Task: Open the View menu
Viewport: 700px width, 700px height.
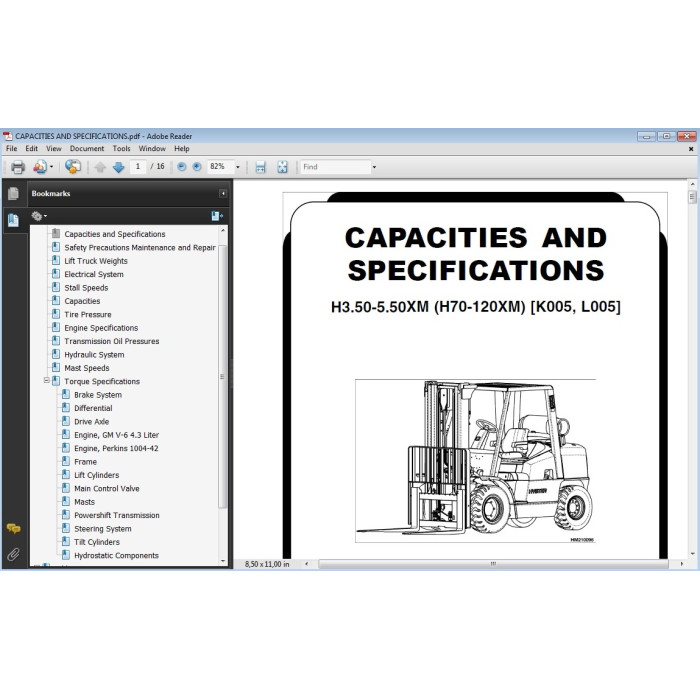Action: pos(54,149)
